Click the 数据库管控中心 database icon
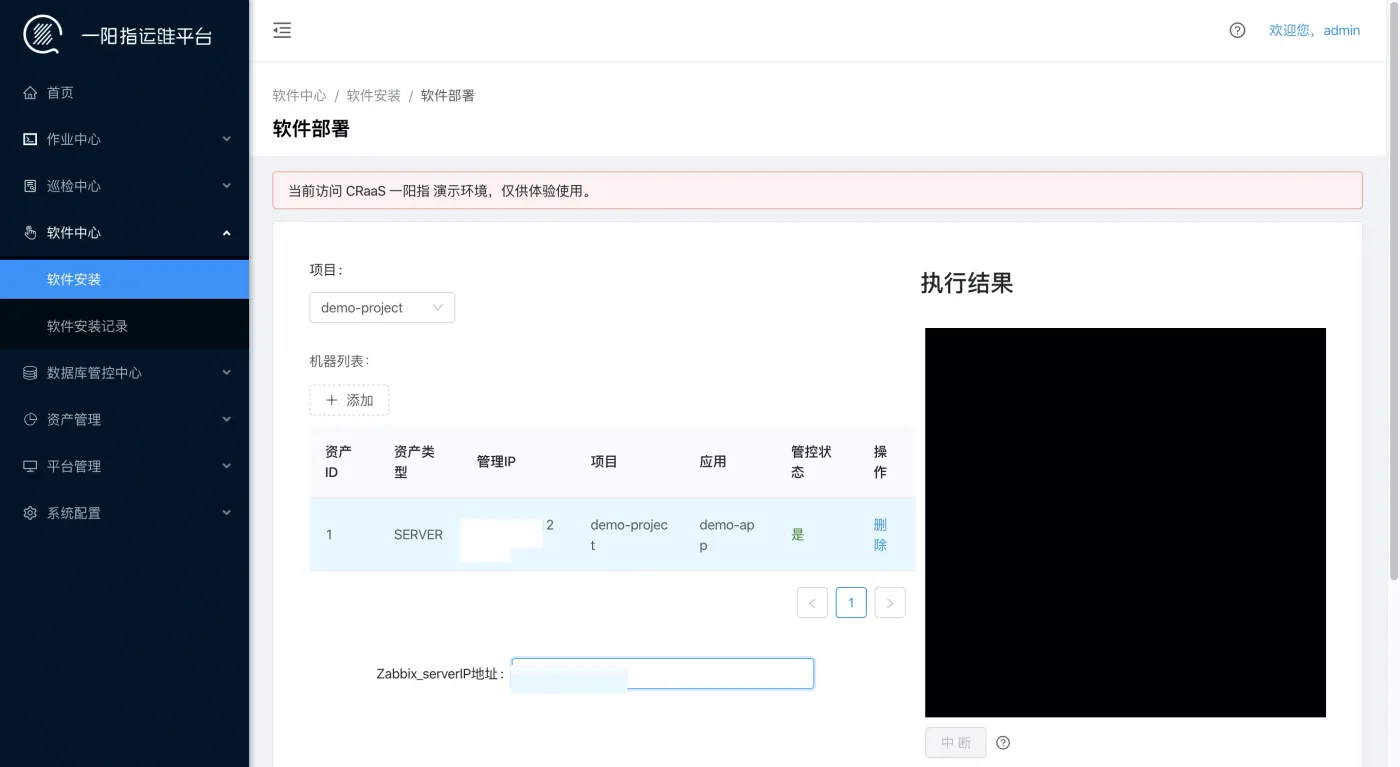This screenshot has height=767, width=1400. tap(30, 373)
